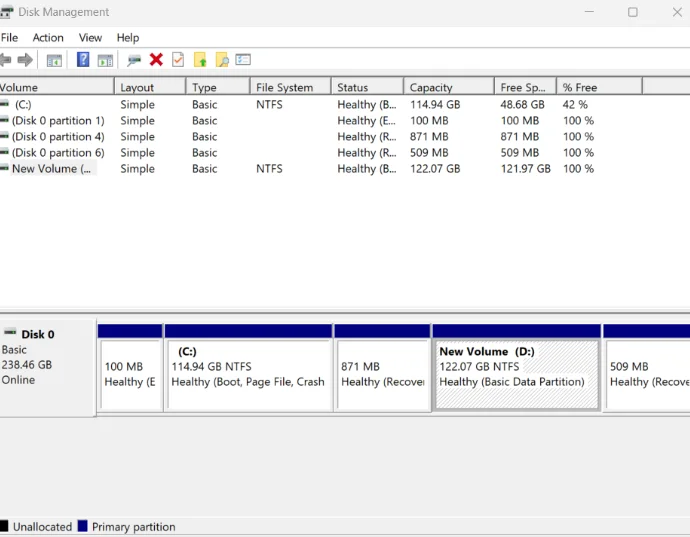Select the 100 MB partition block on Disk 0
690x537 pixels.
130,368
